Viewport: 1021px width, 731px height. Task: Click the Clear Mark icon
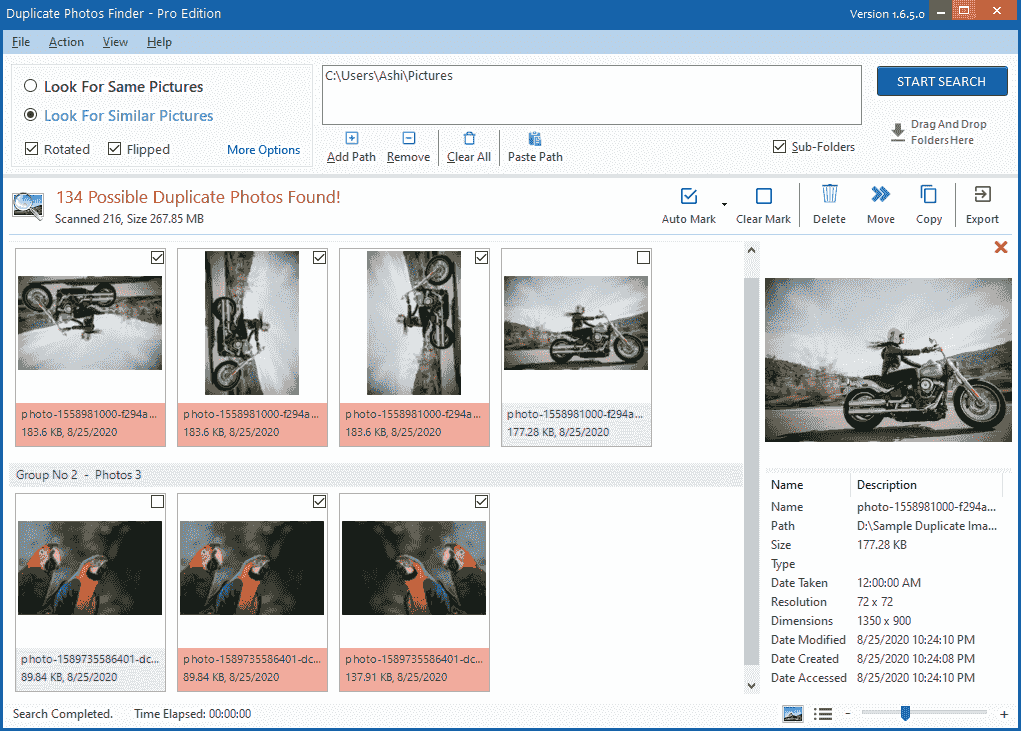[763, 204]
